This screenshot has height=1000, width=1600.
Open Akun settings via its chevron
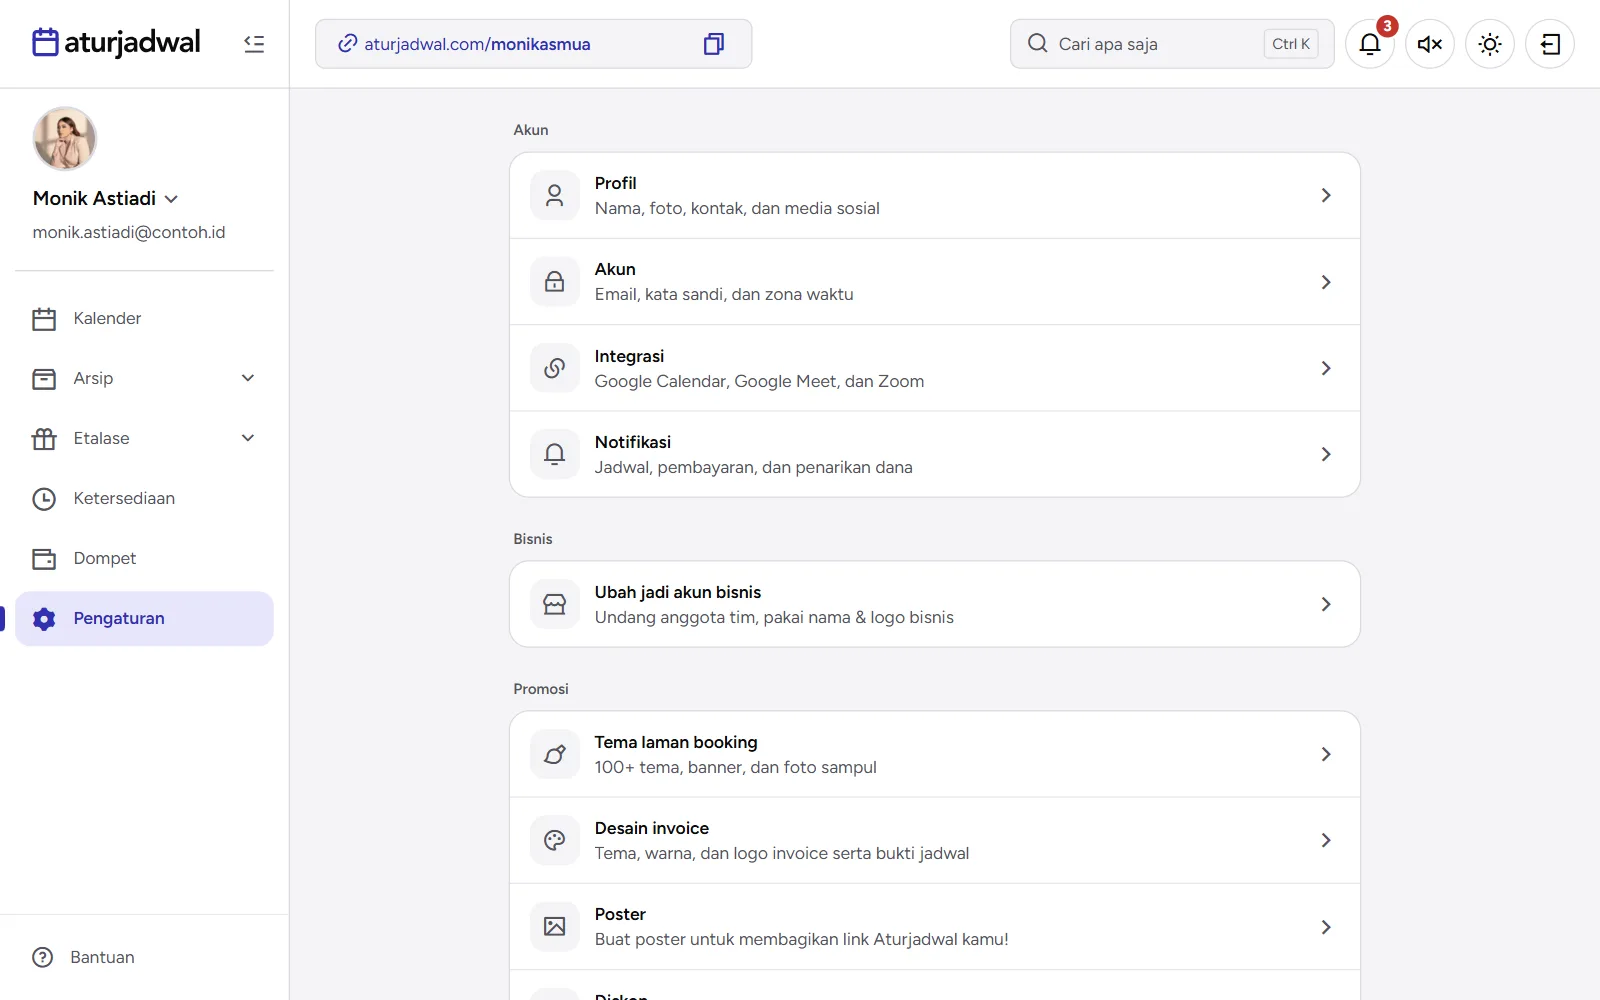click(x=1326, y=282)
